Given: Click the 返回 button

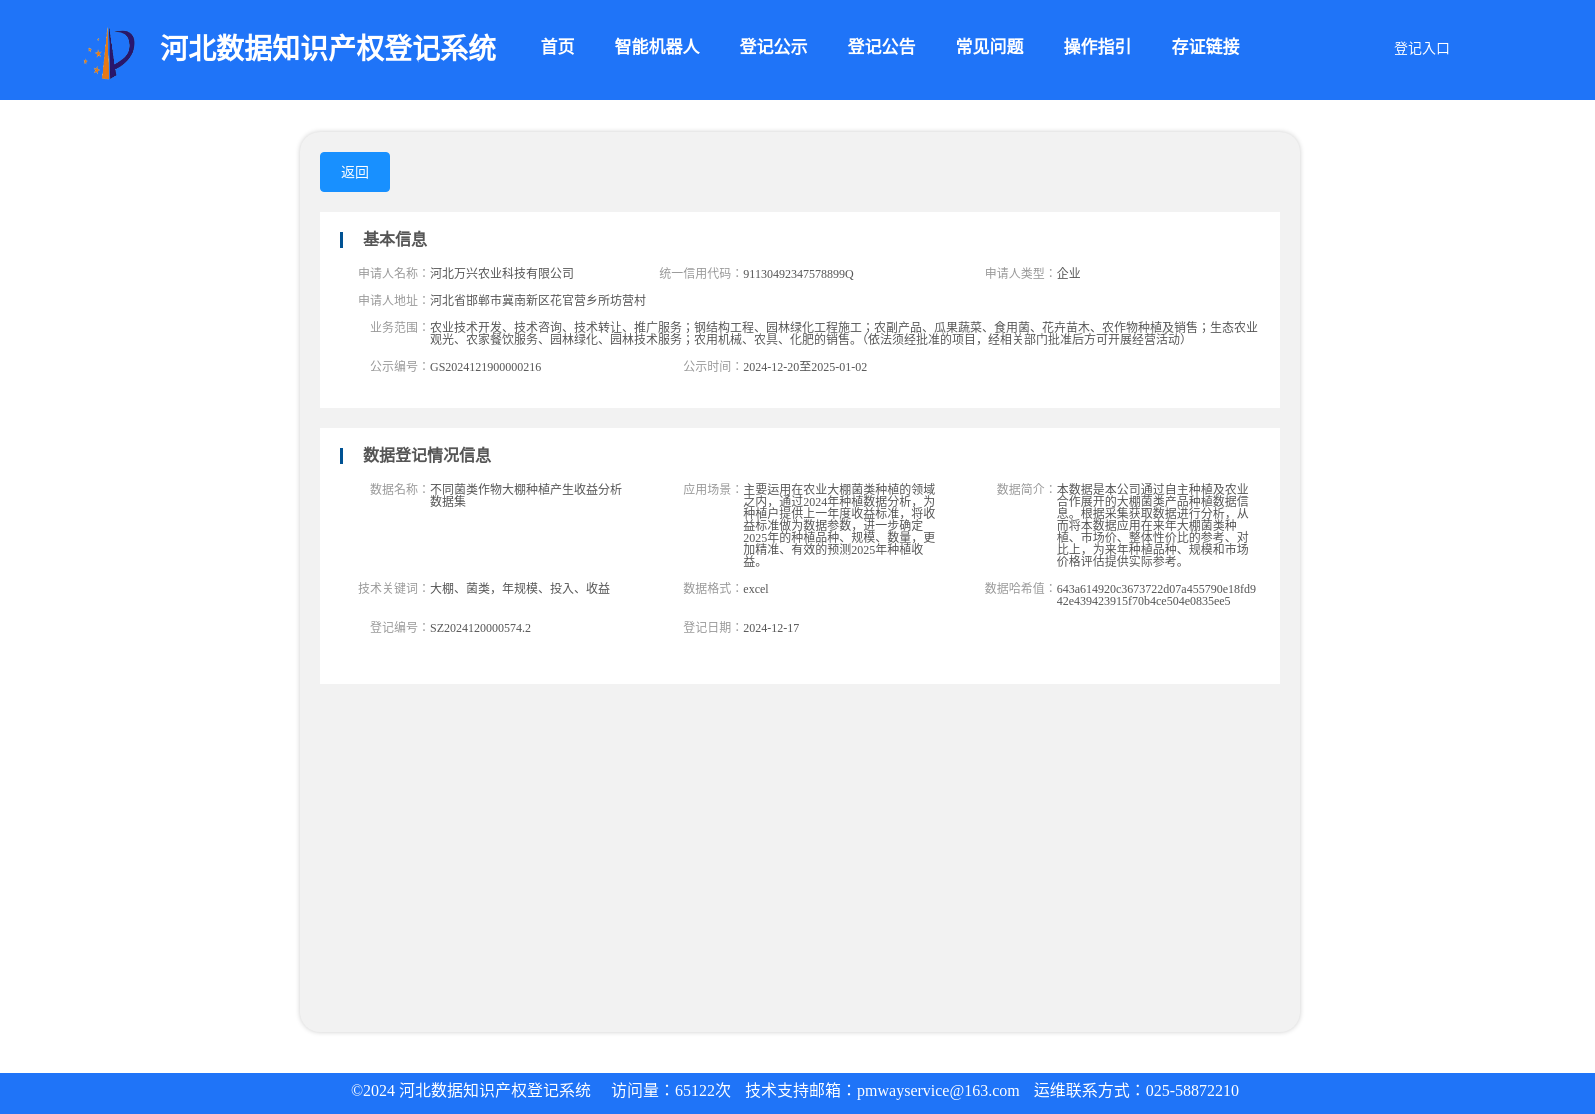Looking at the screenshot, I should pyautogui.click(x=355, y=172).
